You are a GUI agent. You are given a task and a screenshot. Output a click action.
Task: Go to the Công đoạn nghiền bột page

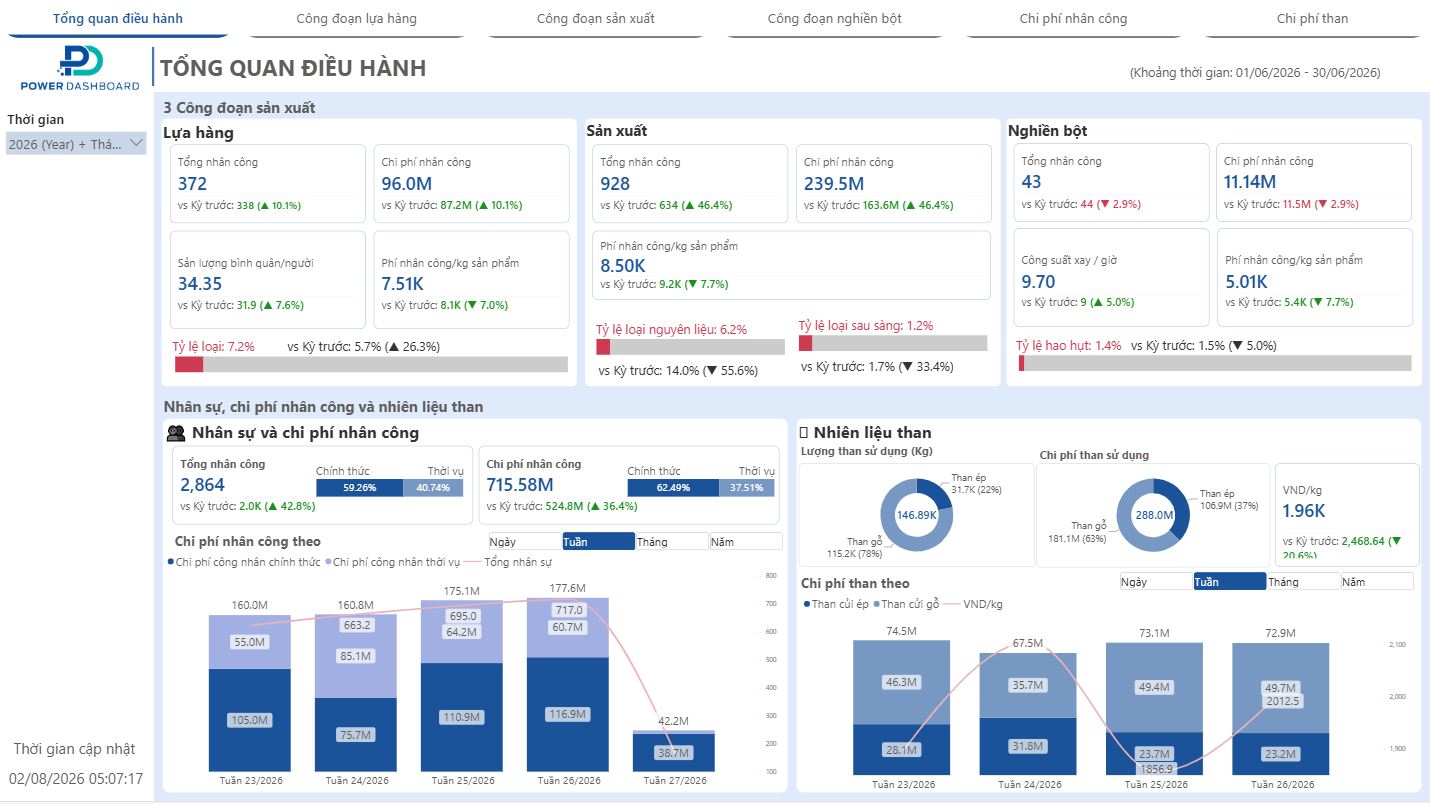835,19
